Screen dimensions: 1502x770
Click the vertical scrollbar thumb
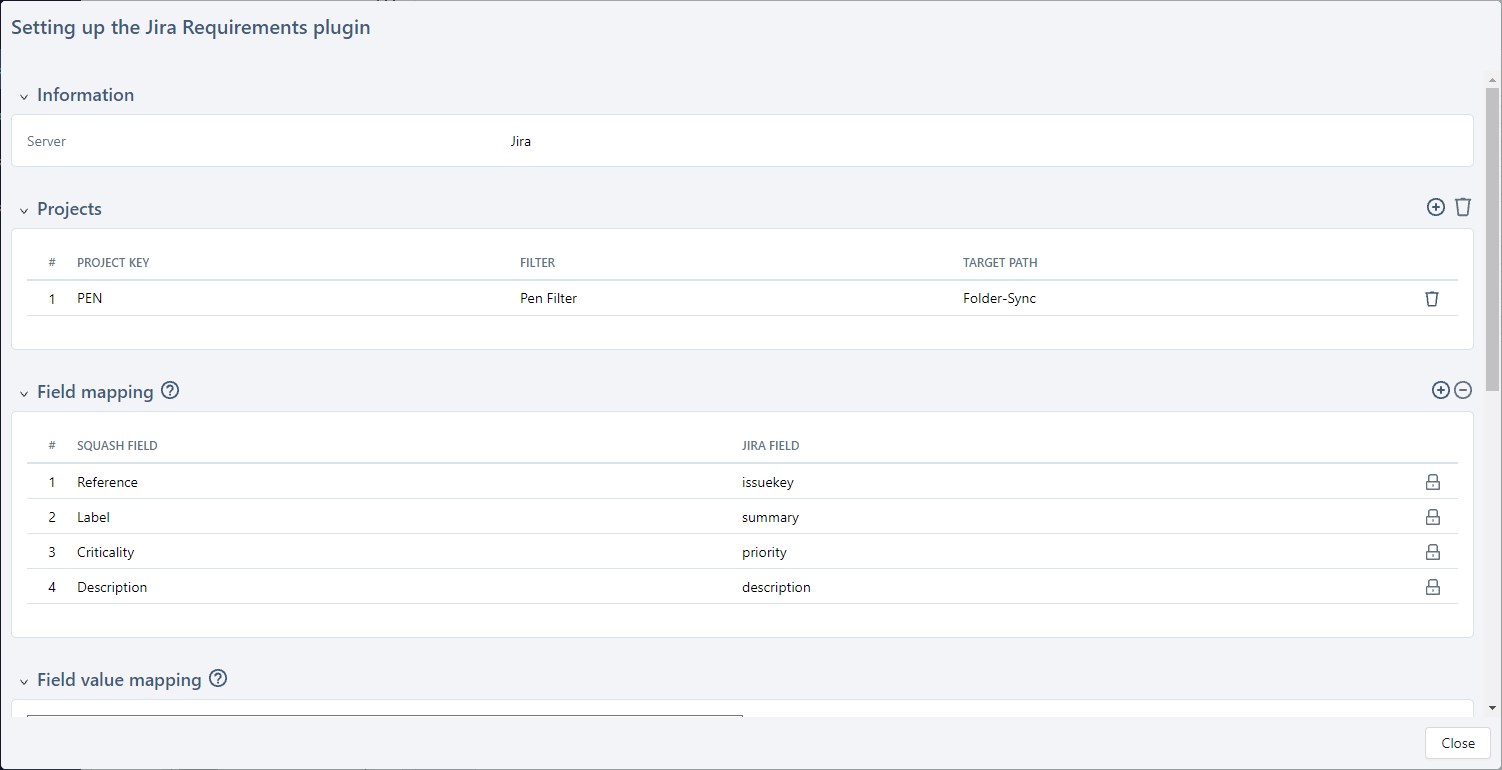click(1493, 238)
